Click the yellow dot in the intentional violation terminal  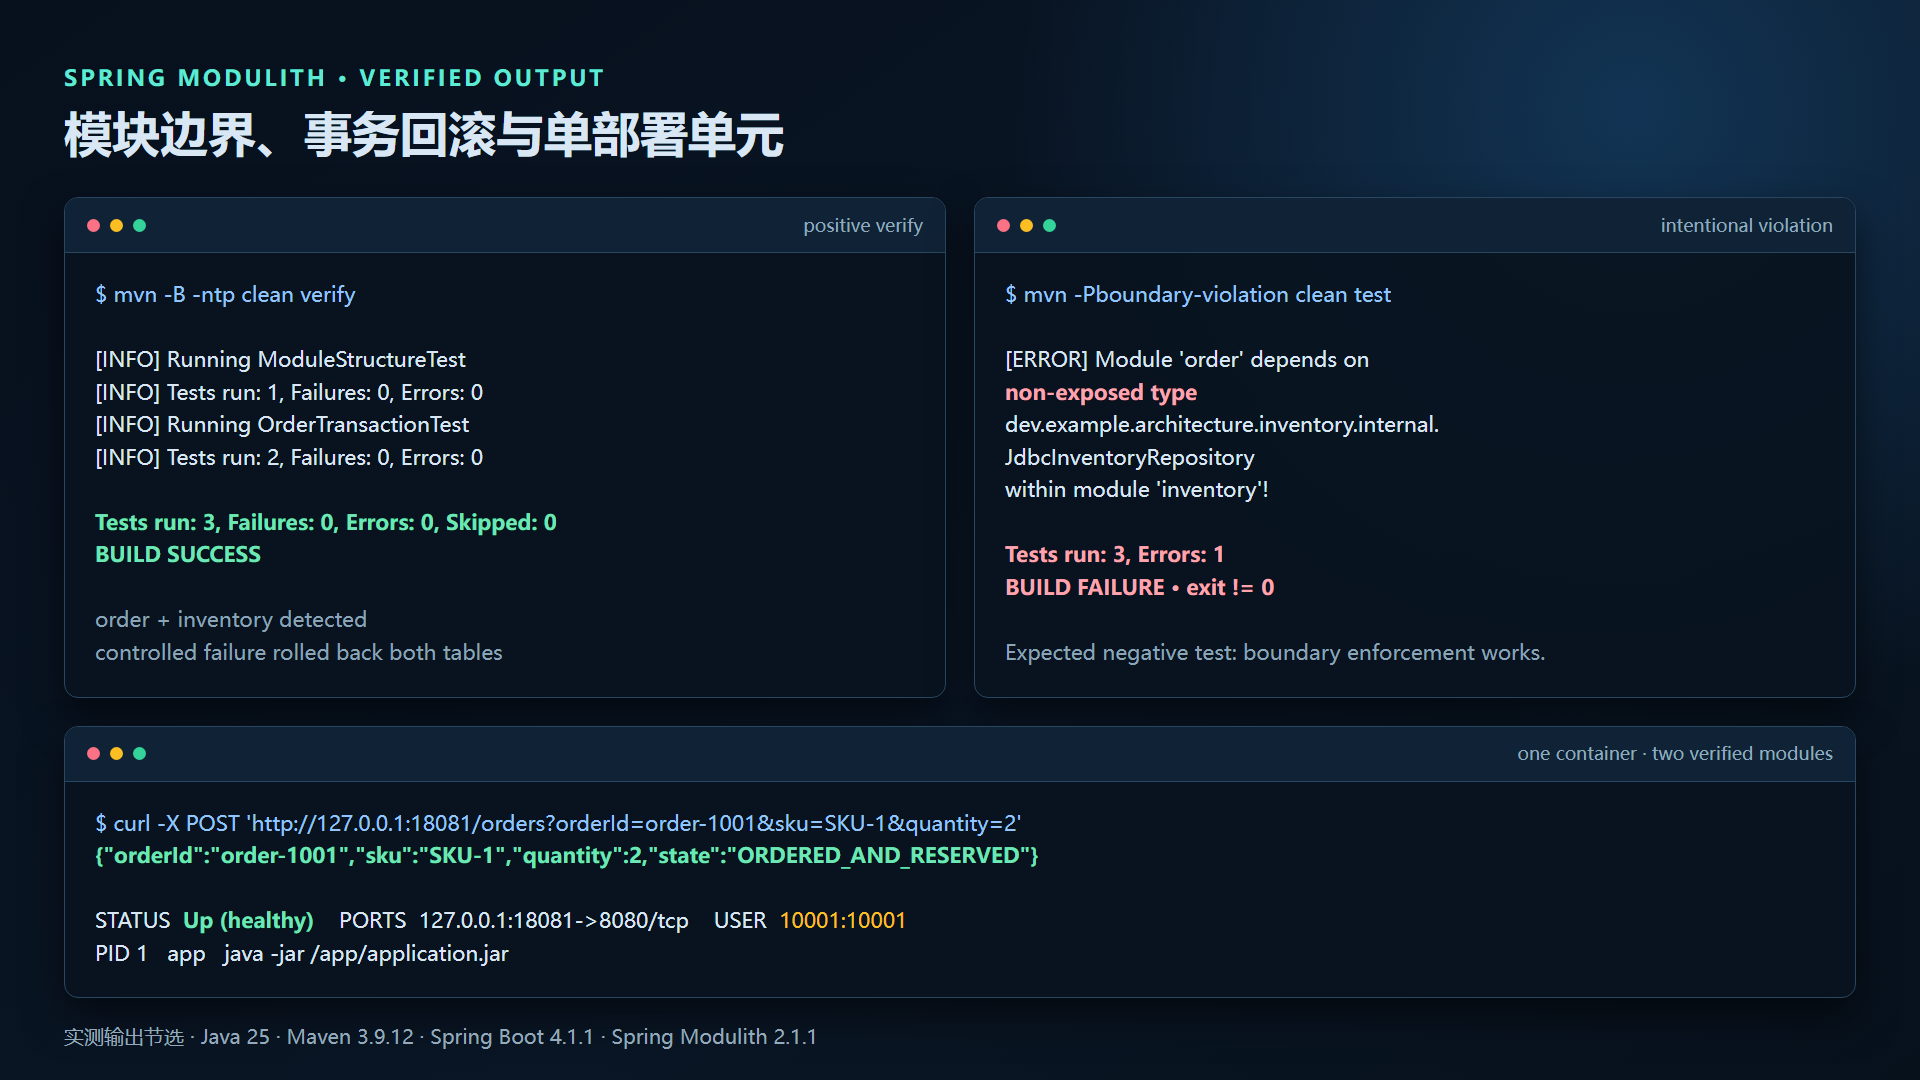tap(1026, 226)
